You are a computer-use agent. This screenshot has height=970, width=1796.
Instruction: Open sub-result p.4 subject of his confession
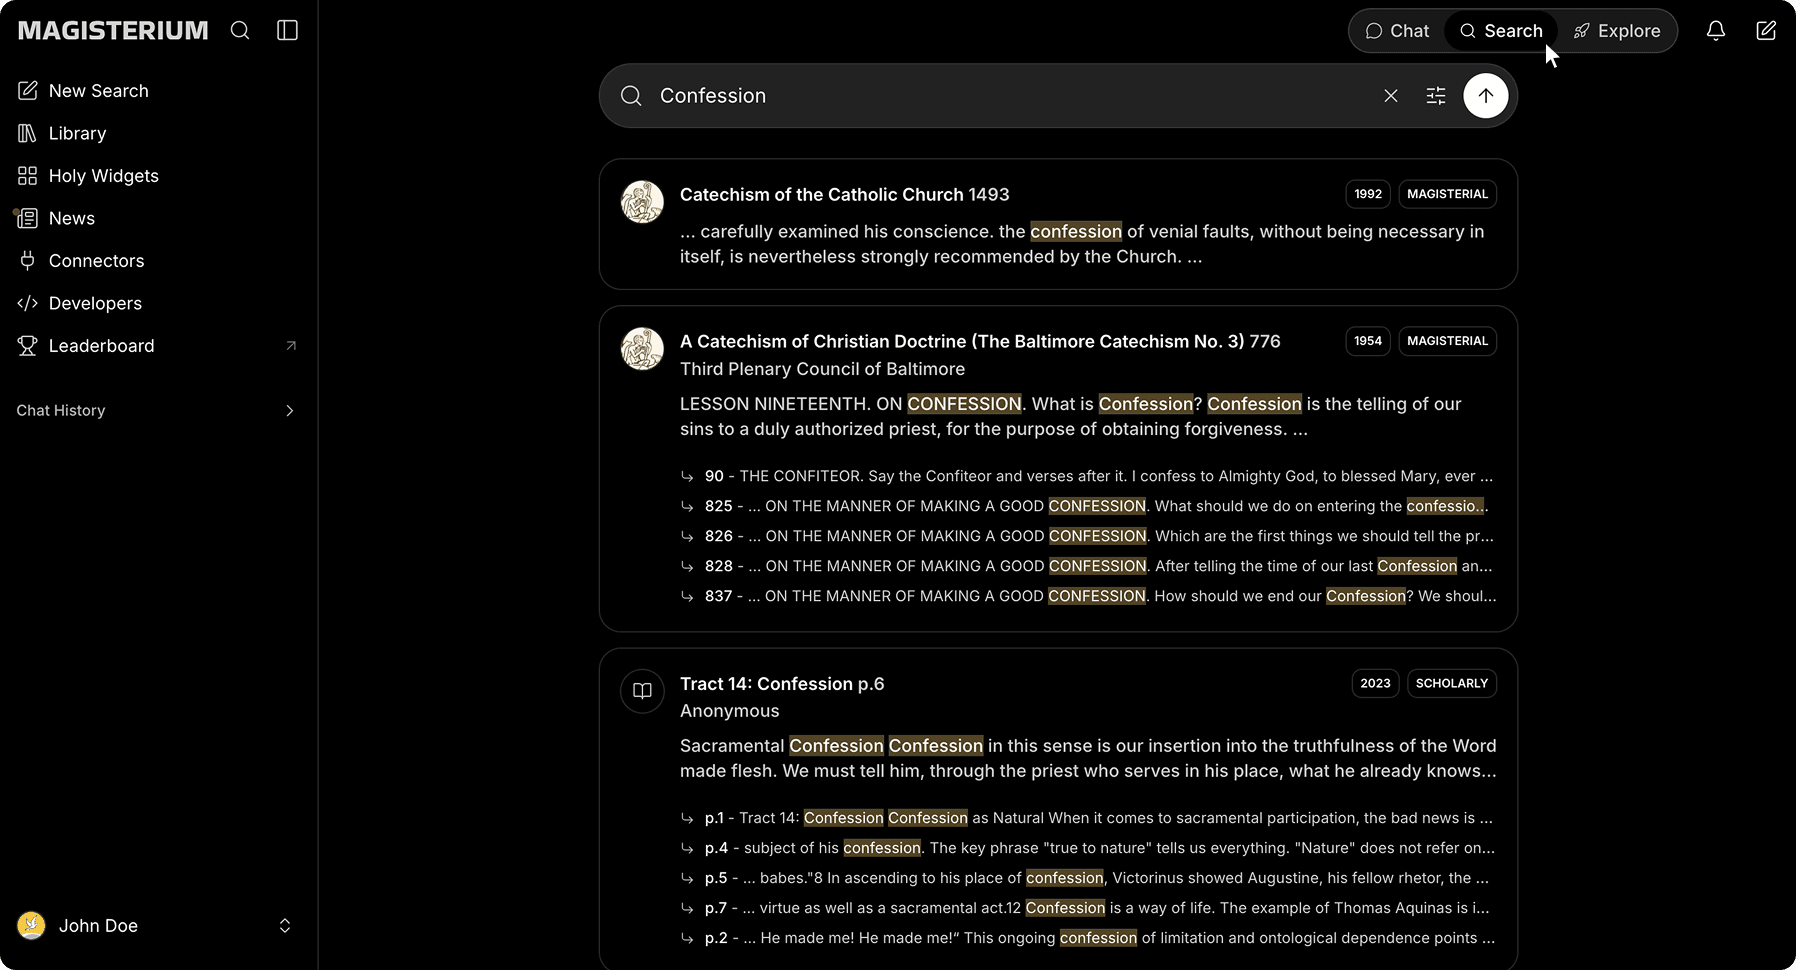pos(1087,848)
